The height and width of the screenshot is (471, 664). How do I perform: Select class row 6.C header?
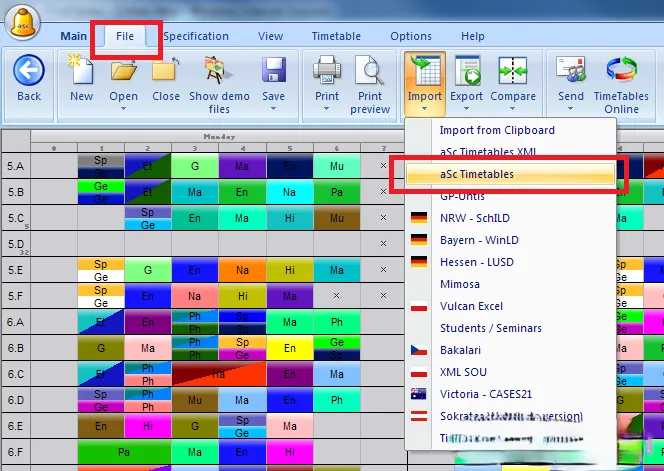(16, 374)
